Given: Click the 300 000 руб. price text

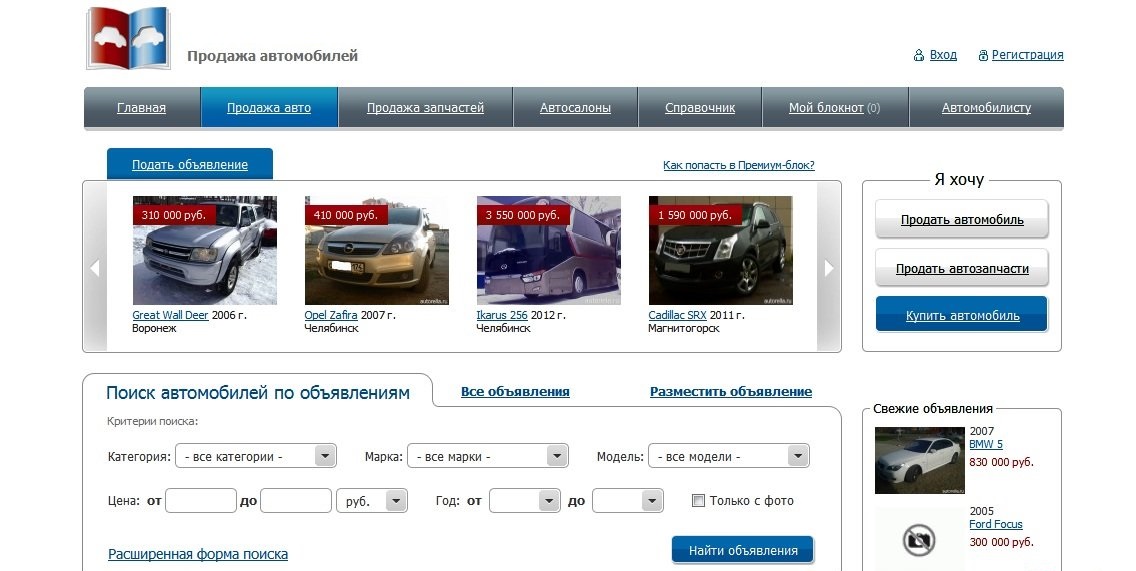Looking at the screenshot, I should pos(1001,542).
